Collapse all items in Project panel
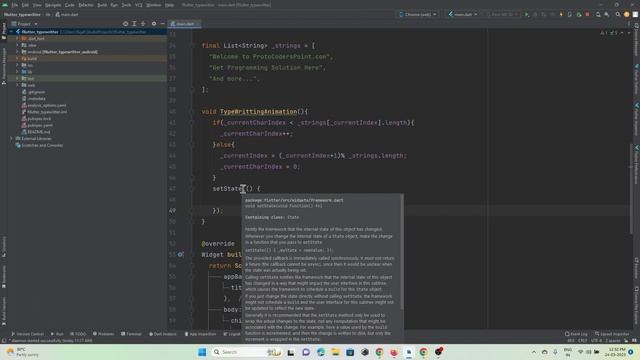640x360 pixels. point(143,24)
